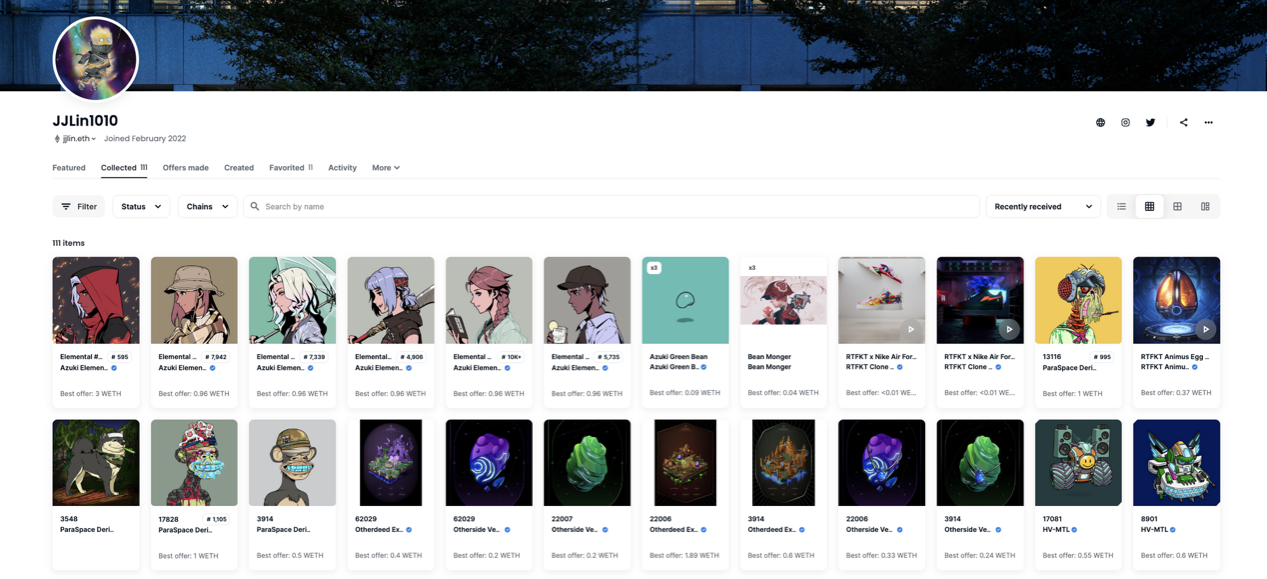This screenshot has height=579, width=1267.
Task: Open the three-dot more options icon
Action: [x=1208, y=123]
